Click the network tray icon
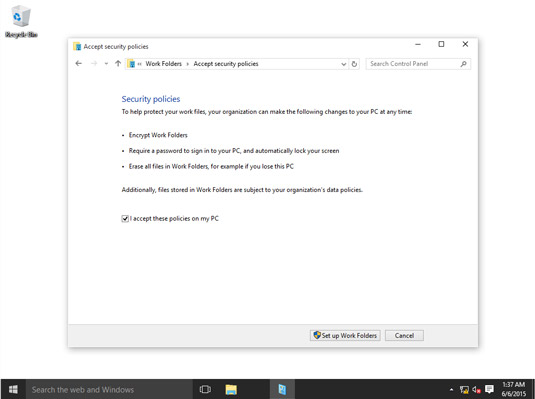This screenshot has width=535, height=399. [464, 389]
